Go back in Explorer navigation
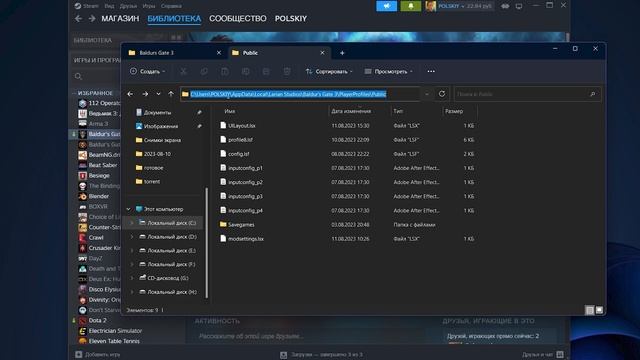 click(x=130, y=94)
